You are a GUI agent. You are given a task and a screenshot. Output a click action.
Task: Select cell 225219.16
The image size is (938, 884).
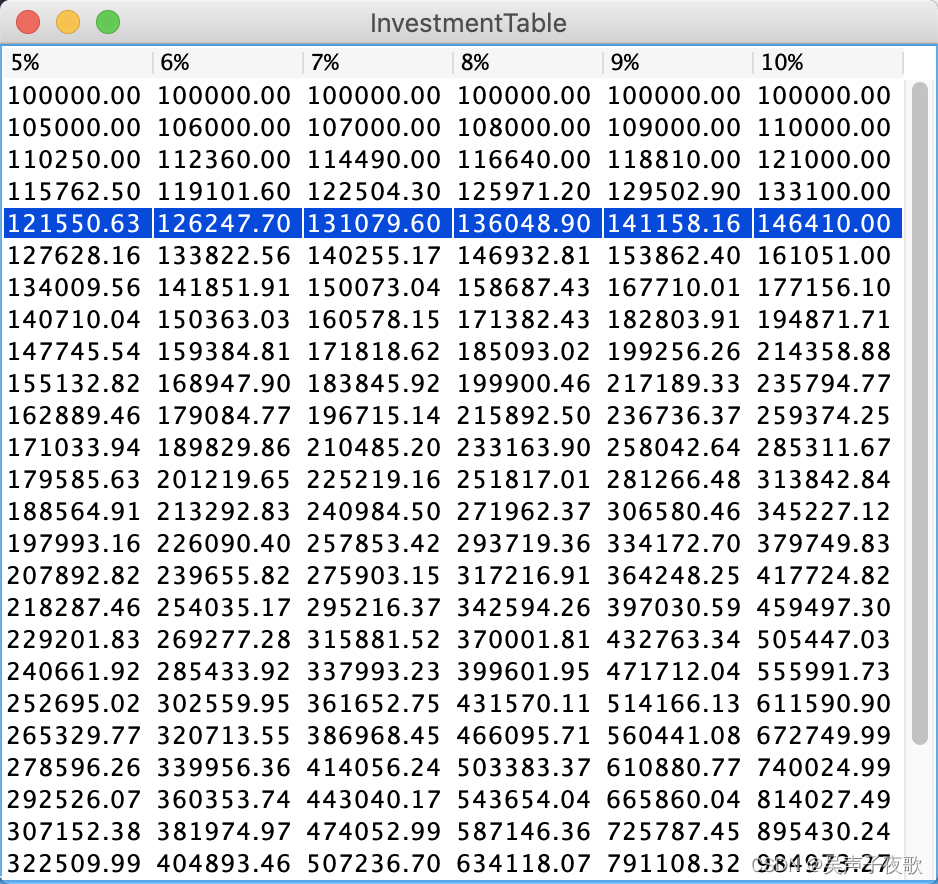[378, 480]
